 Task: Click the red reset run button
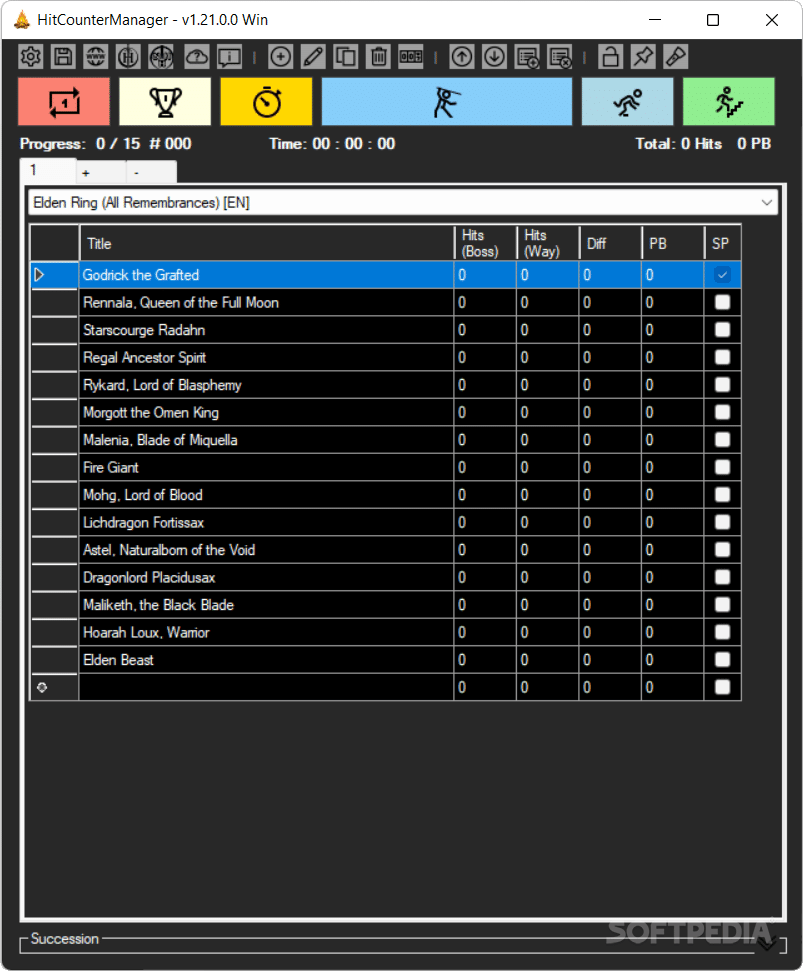tap(64, 102)
